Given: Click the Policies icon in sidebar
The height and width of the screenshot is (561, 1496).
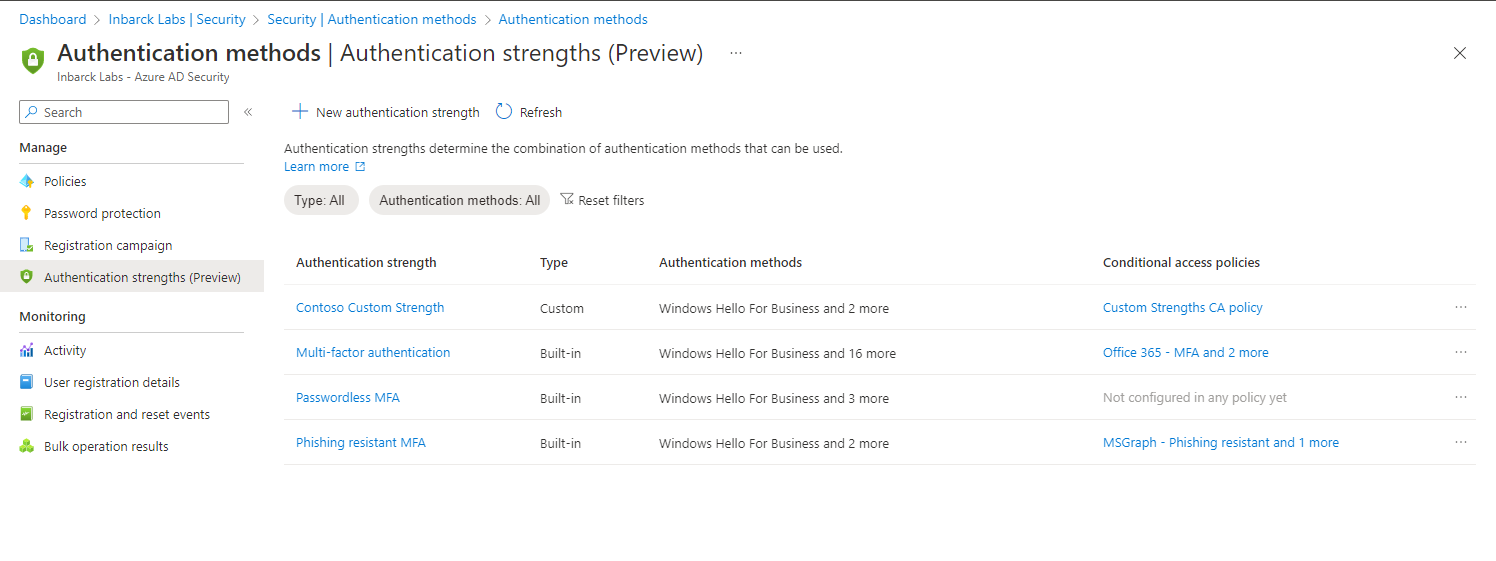Looking at the screenshot, I should (x=27, y=181).
